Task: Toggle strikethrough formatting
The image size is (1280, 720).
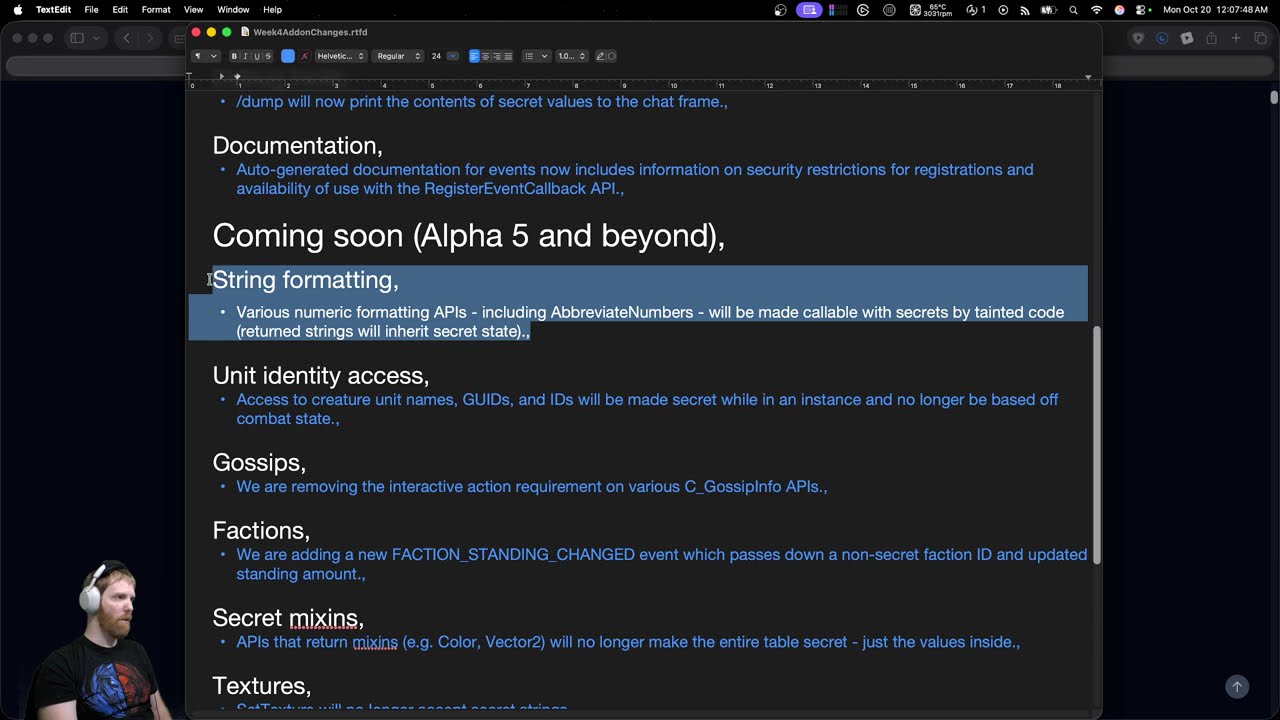Action: (x=268, y=56)
